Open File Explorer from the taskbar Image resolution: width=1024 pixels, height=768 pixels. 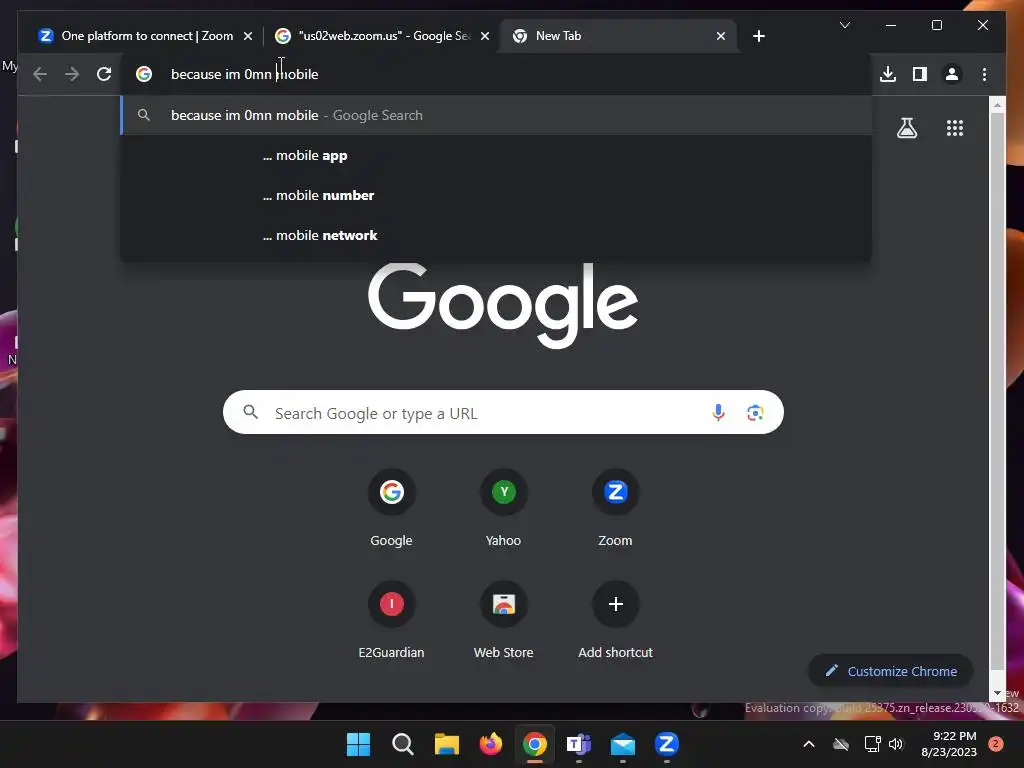(x=447, y=744)
